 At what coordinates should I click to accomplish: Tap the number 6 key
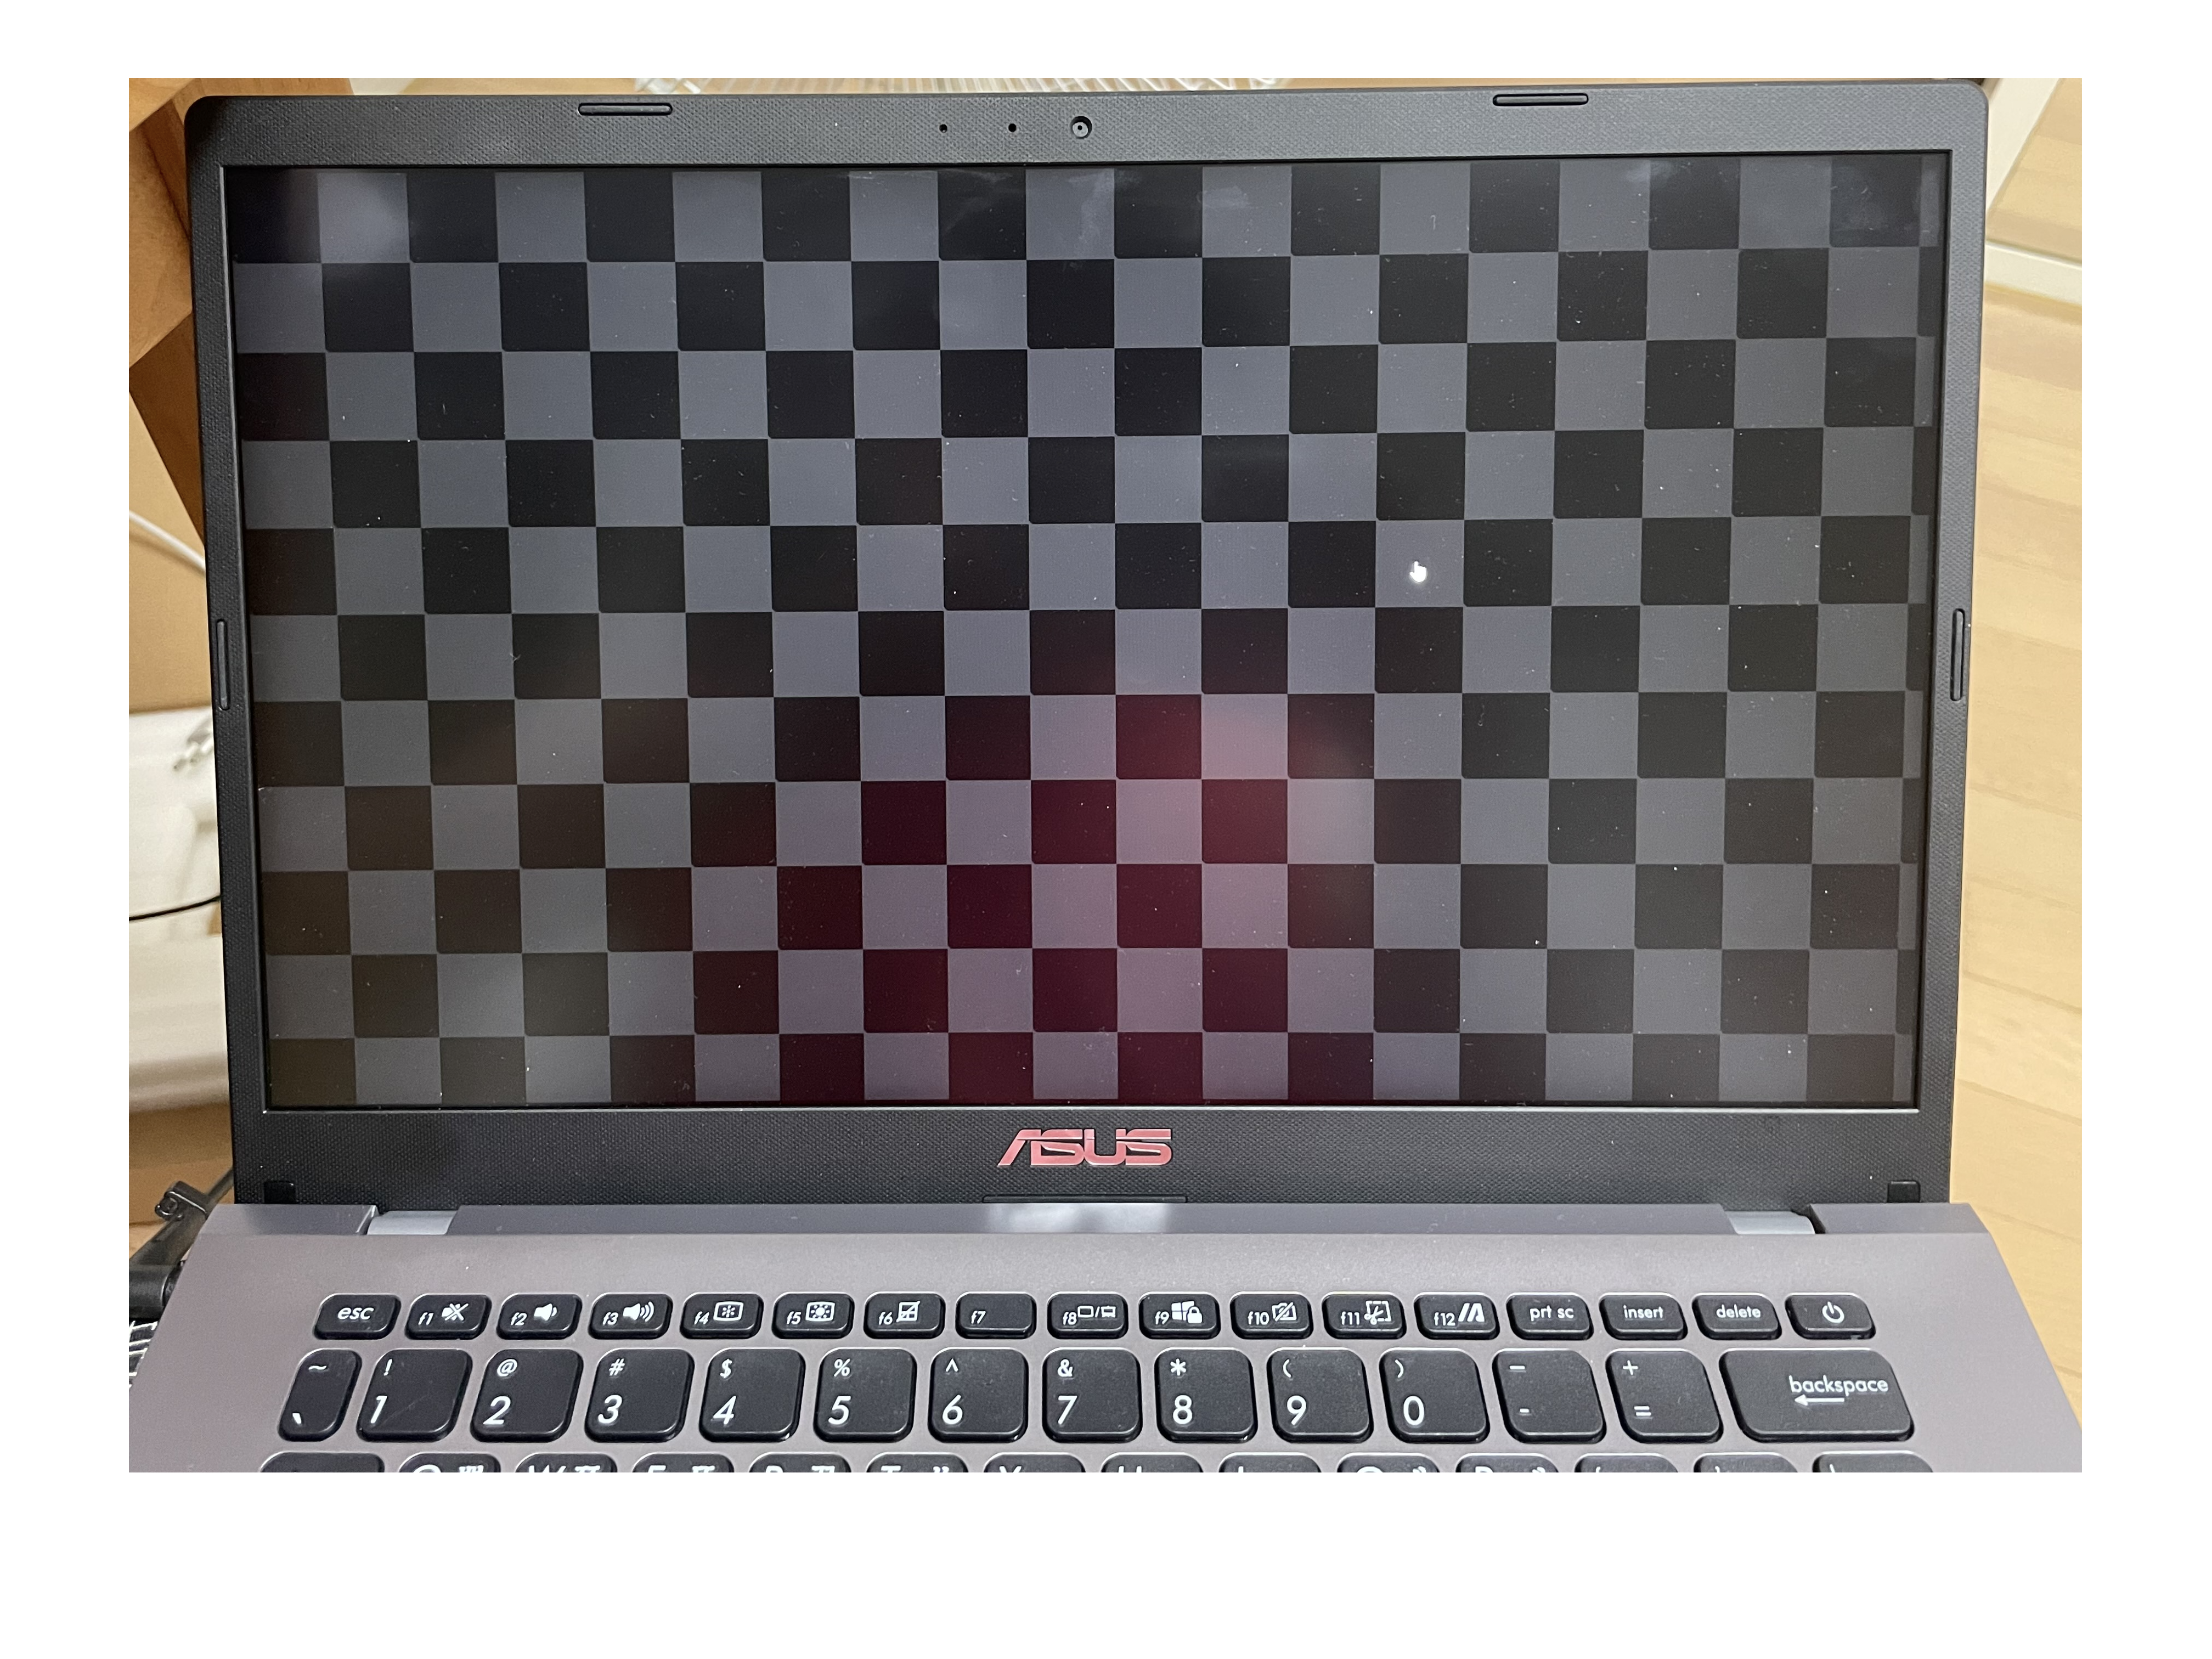(977, 1394)
